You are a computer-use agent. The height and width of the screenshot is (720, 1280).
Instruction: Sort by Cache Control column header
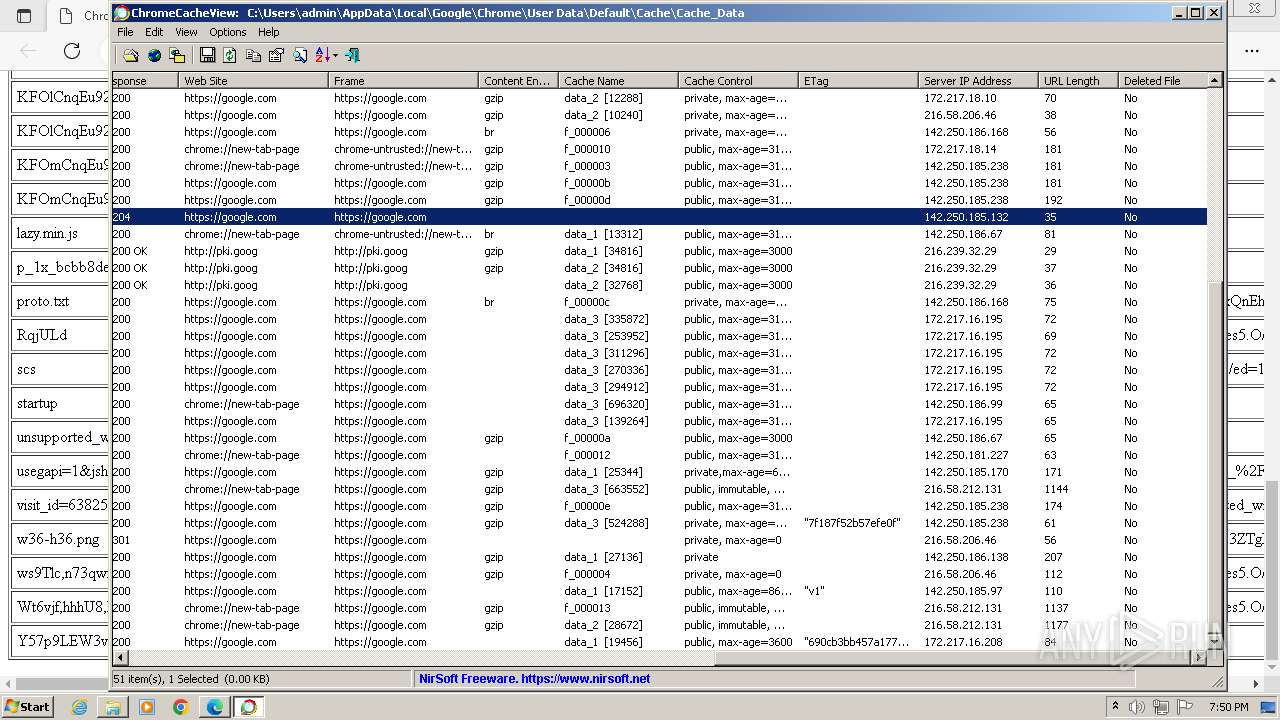coord(738,80)
